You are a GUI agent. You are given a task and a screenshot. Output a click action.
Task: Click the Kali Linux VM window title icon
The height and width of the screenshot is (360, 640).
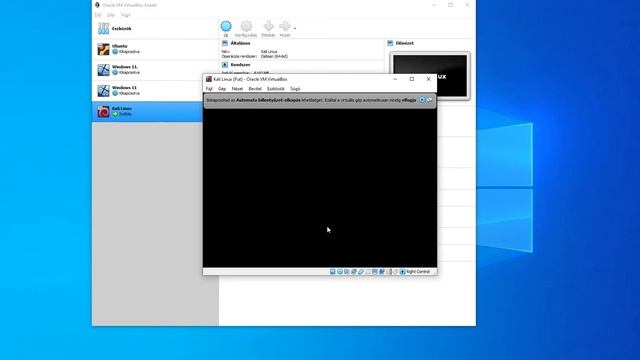tap(209, 79)
